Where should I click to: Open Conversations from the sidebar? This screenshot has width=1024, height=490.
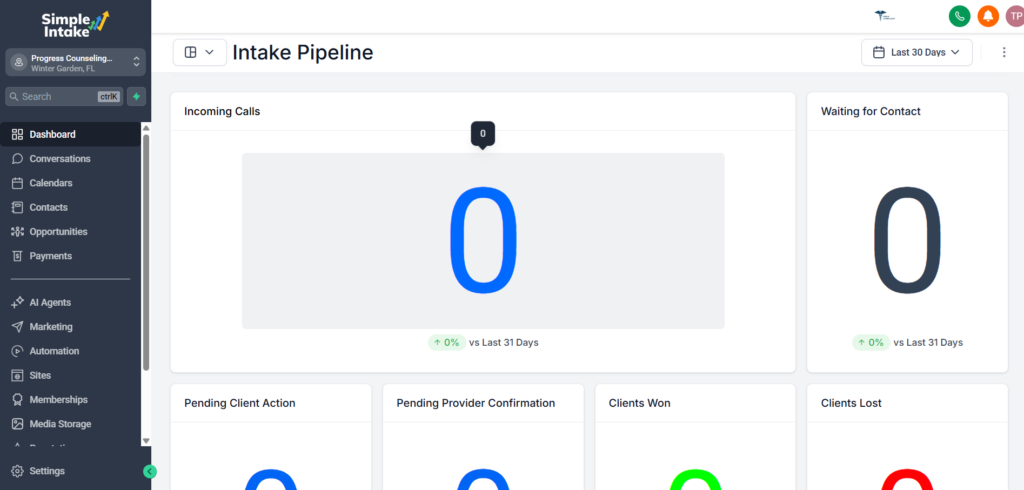coord(59,159)
